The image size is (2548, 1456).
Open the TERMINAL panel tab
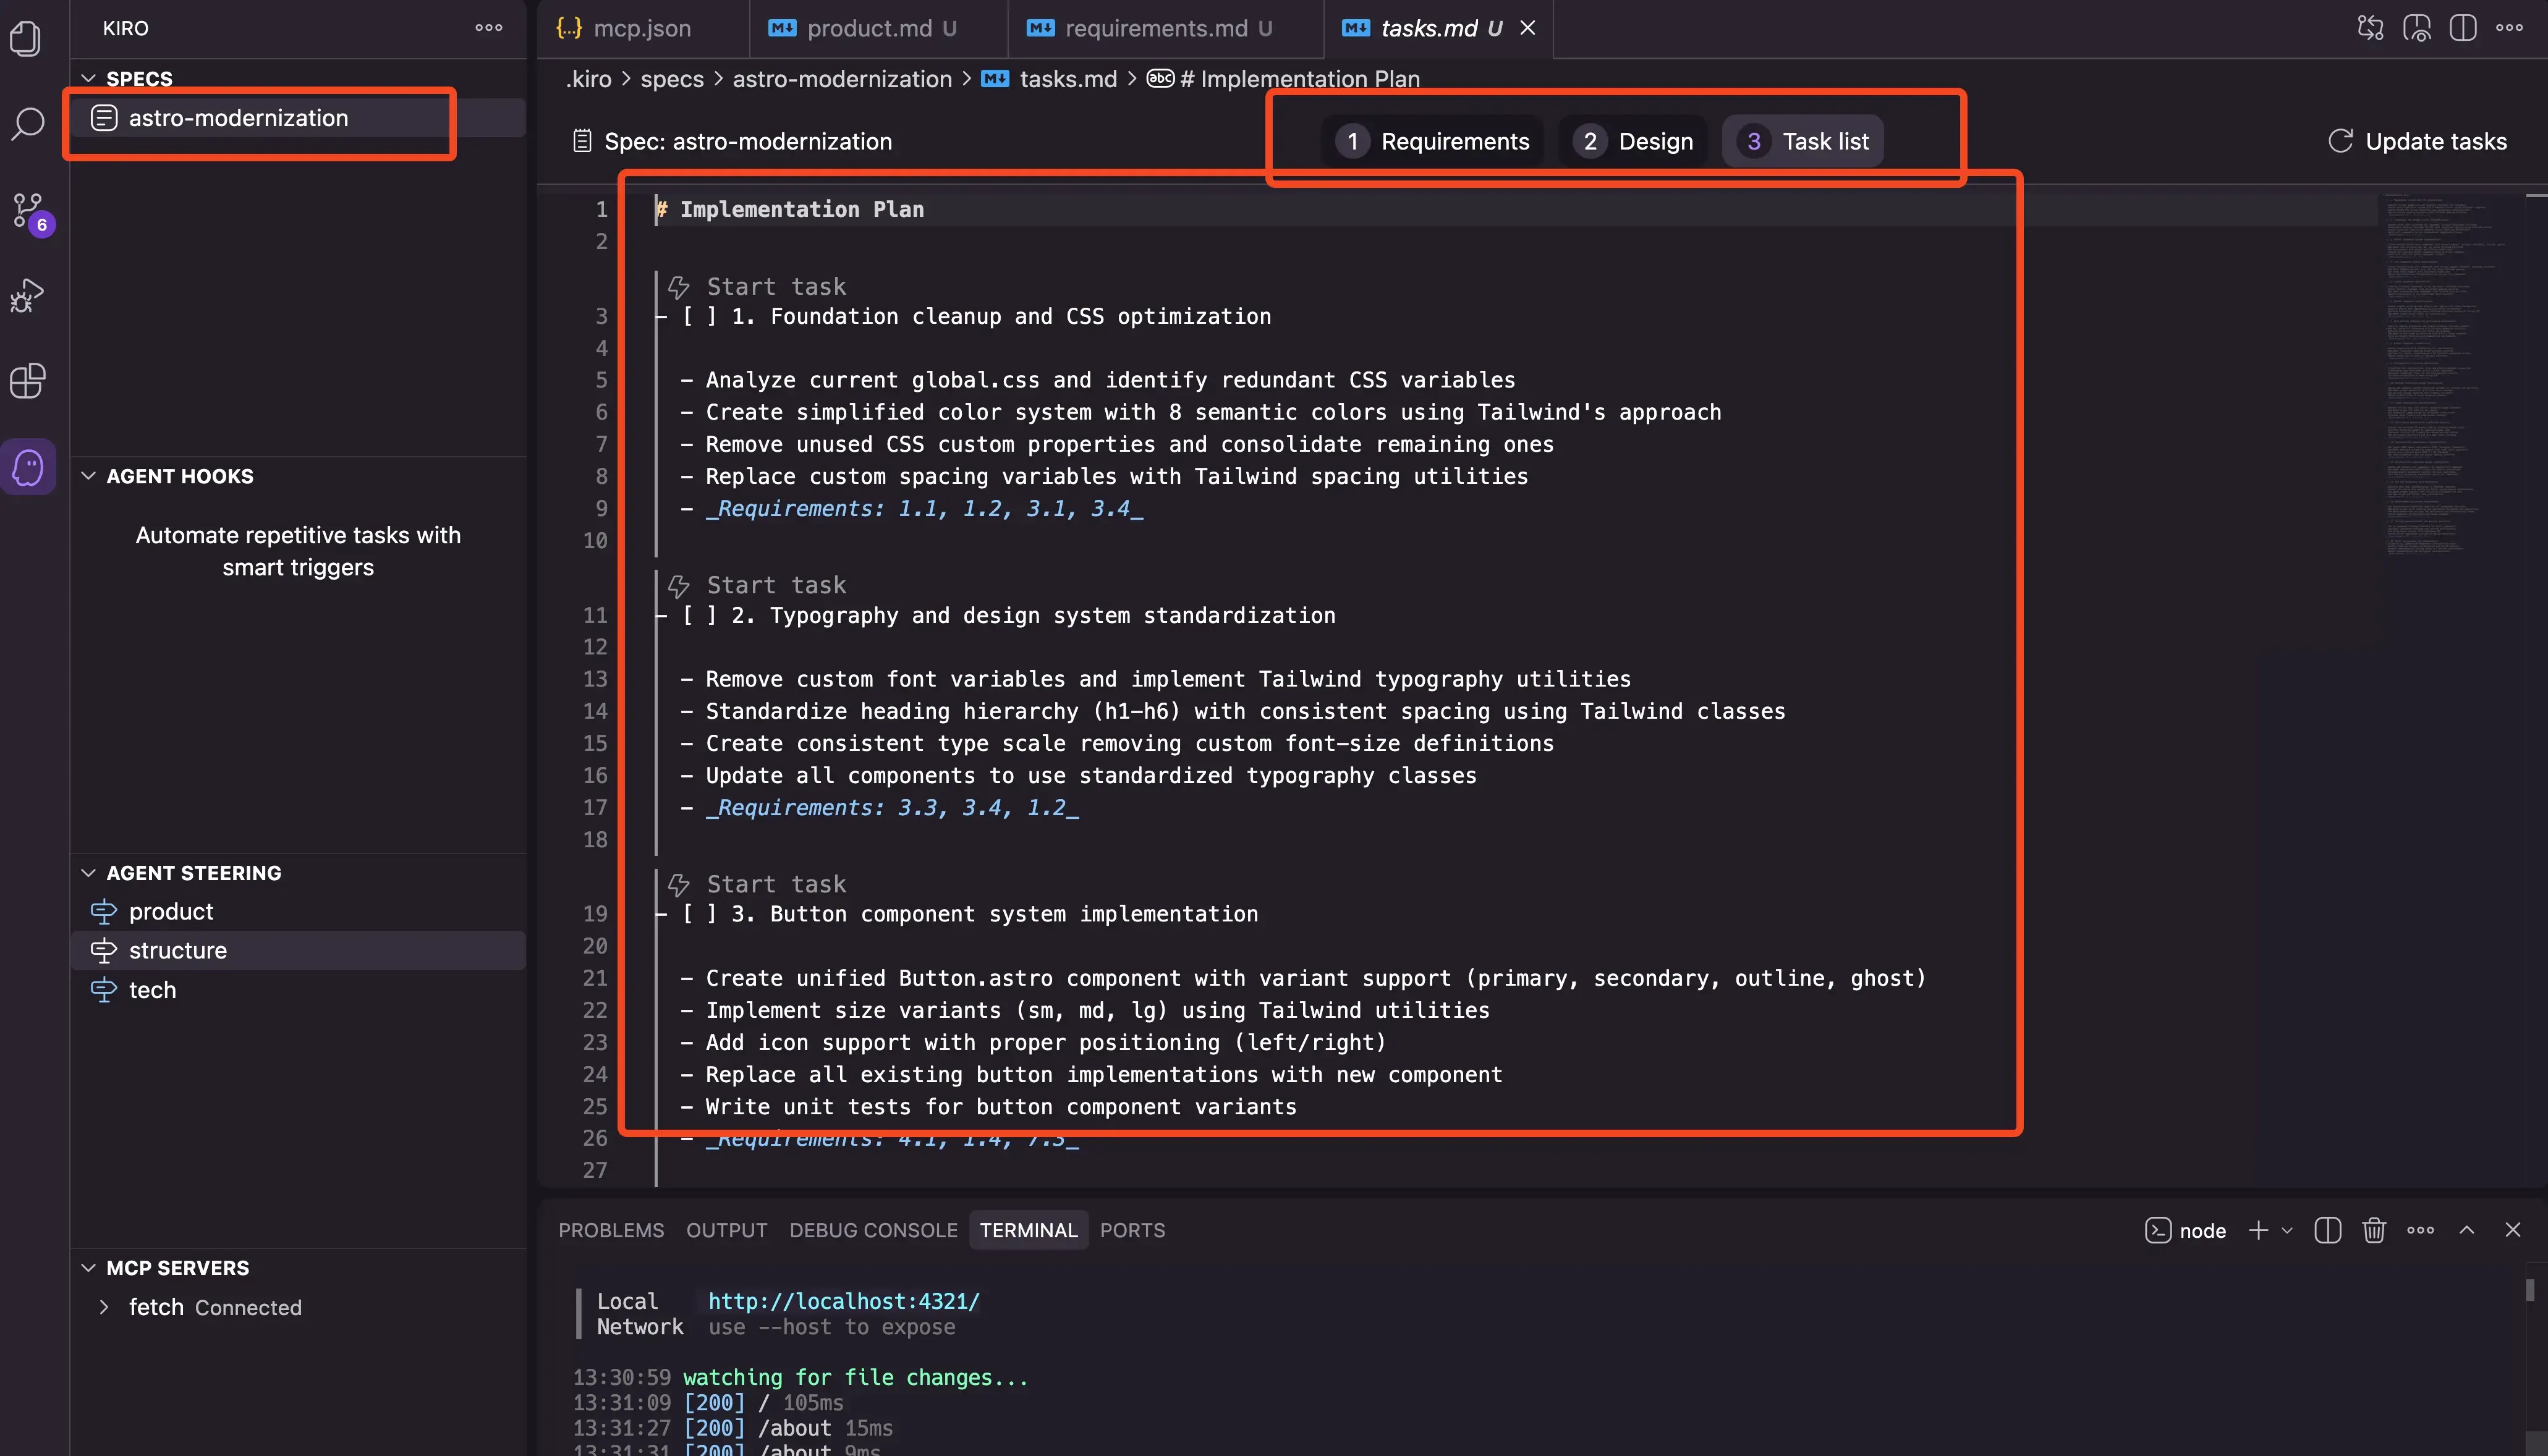[x=1028, y=1230]
